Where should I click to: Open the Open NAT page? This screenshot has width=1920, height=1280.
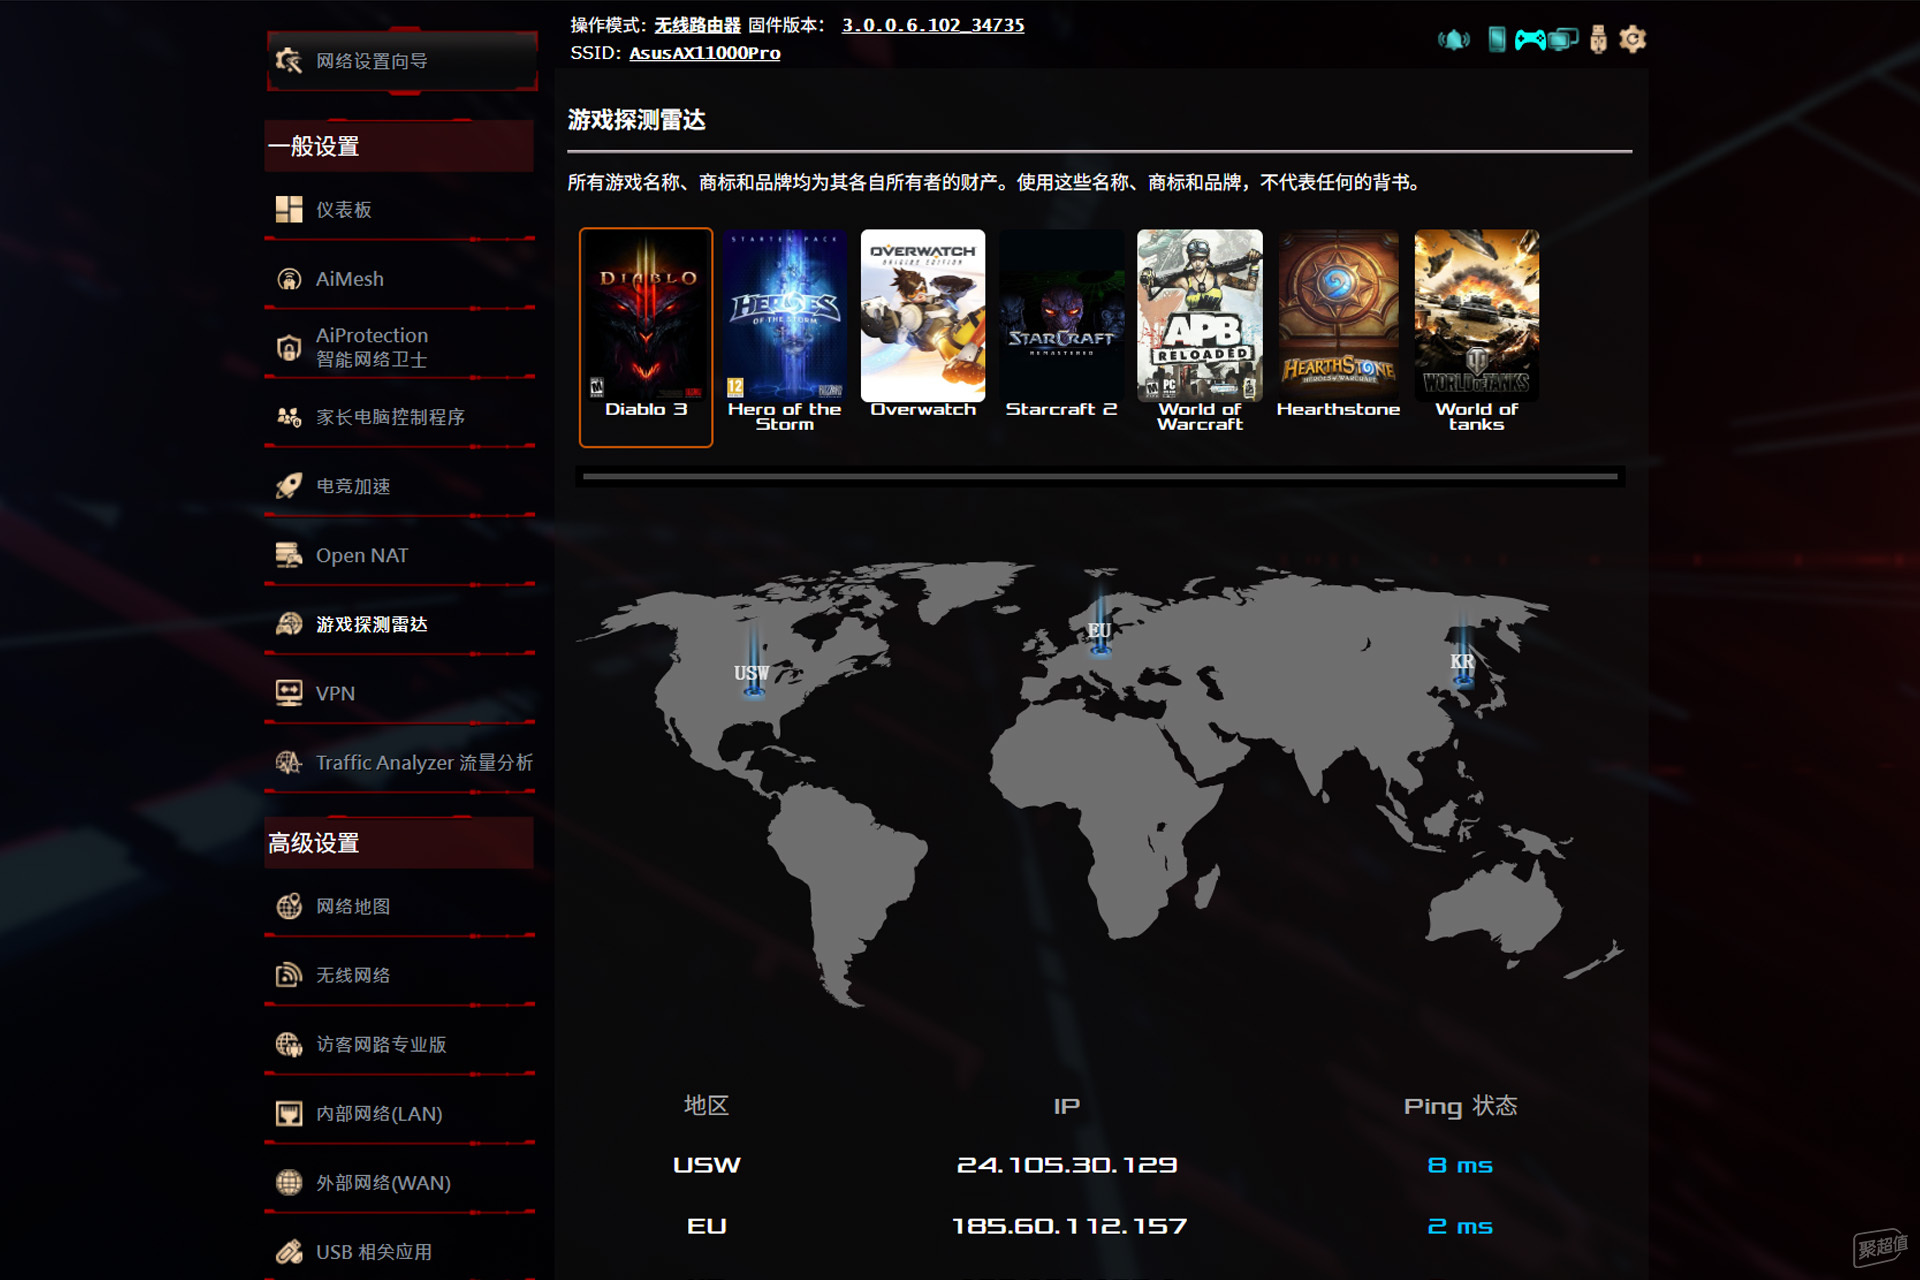(x=400, y=555)
